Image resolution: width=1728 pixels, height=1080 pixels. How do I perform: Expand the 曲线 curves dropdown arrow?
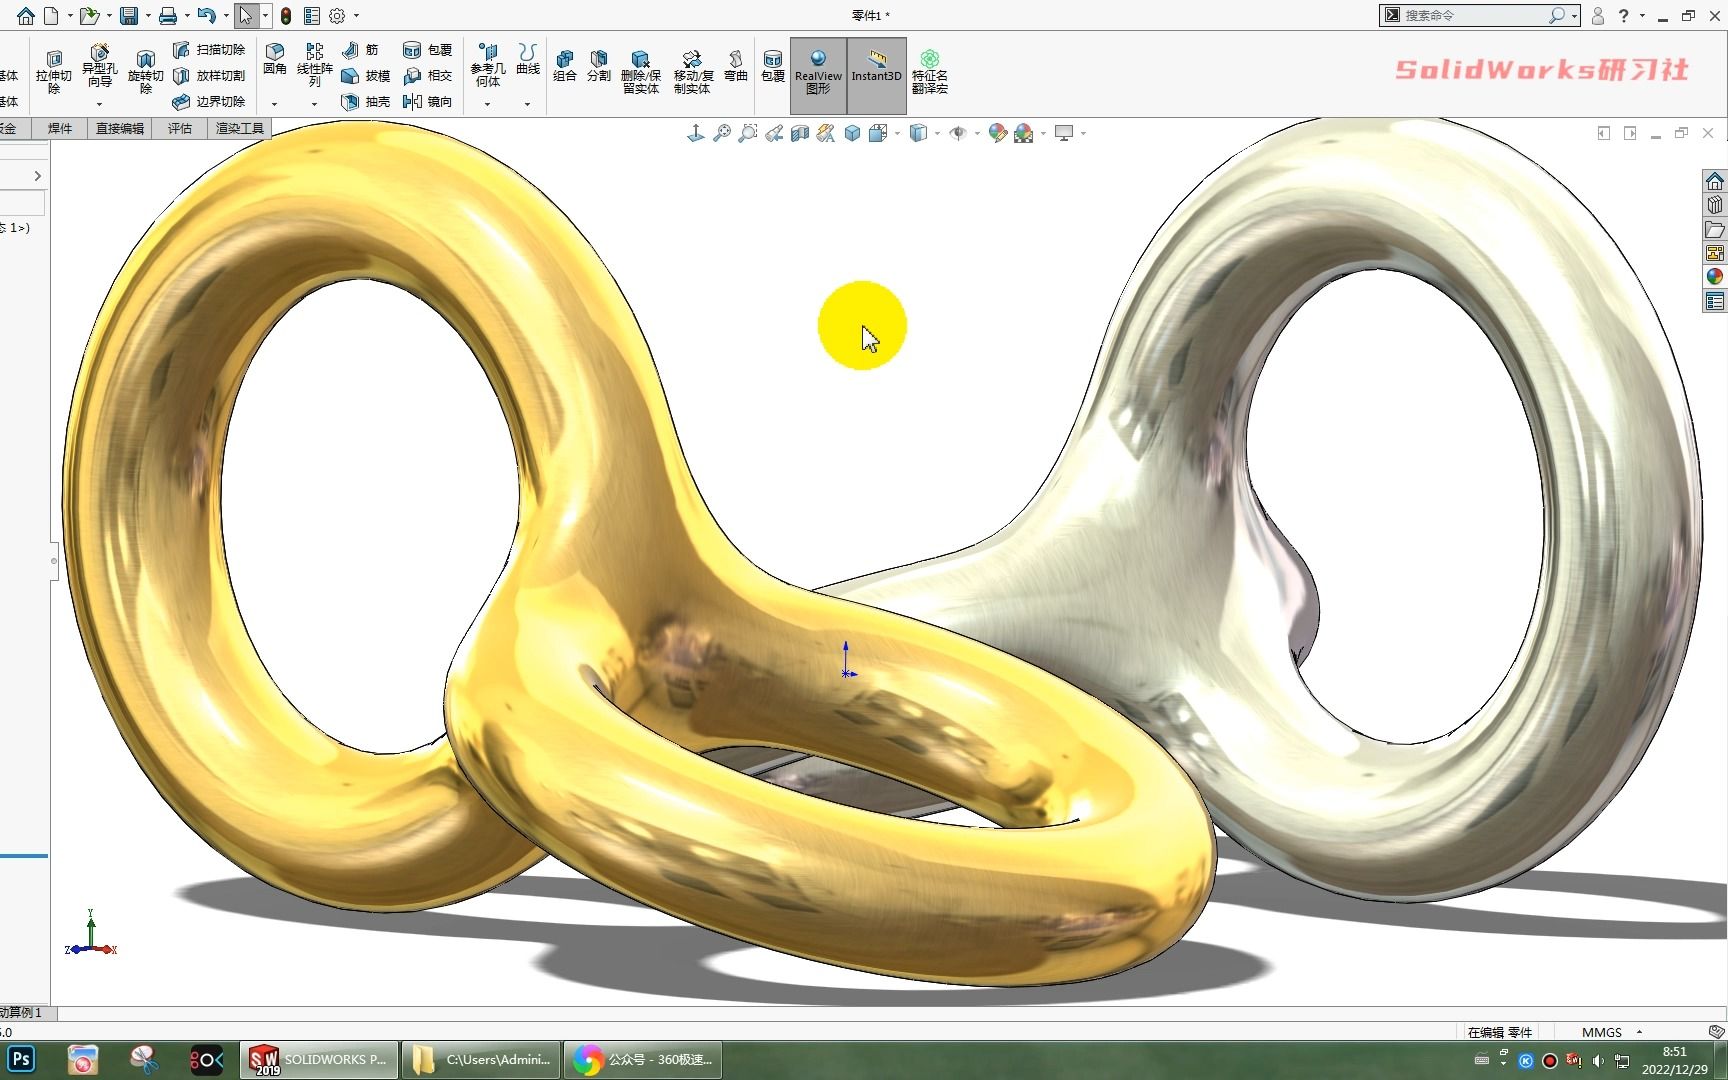(527, 104)
